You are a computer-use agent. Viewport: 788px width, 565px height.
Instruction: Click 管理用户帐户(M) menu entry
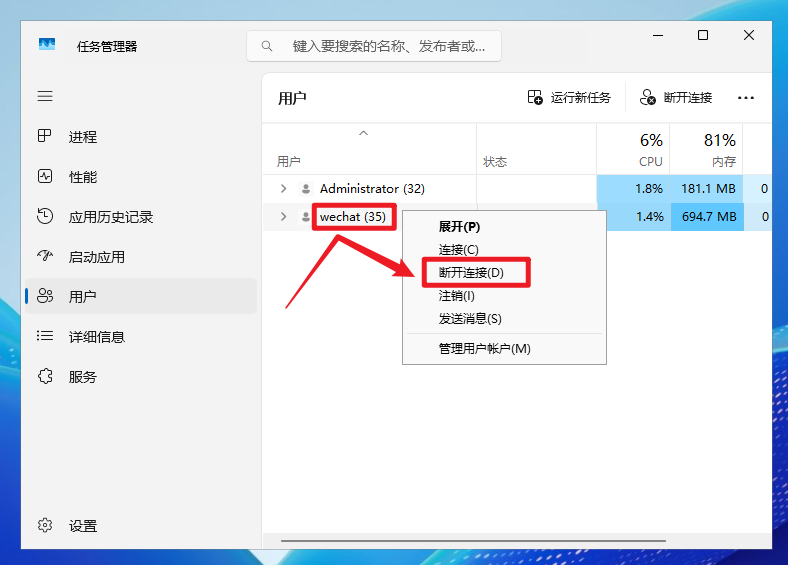pyautogui.click(x=484, y=349)
